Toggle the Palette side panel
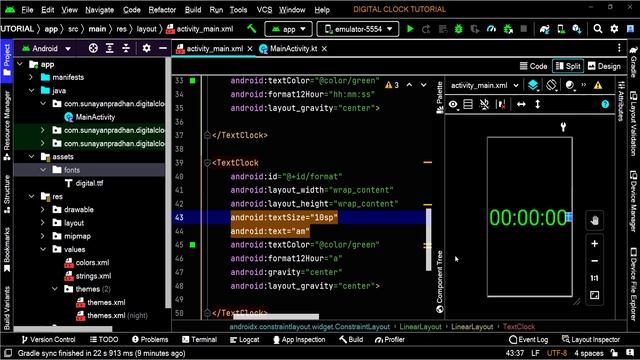This screenshot has width=640, height=360. (x=440, y=97)
